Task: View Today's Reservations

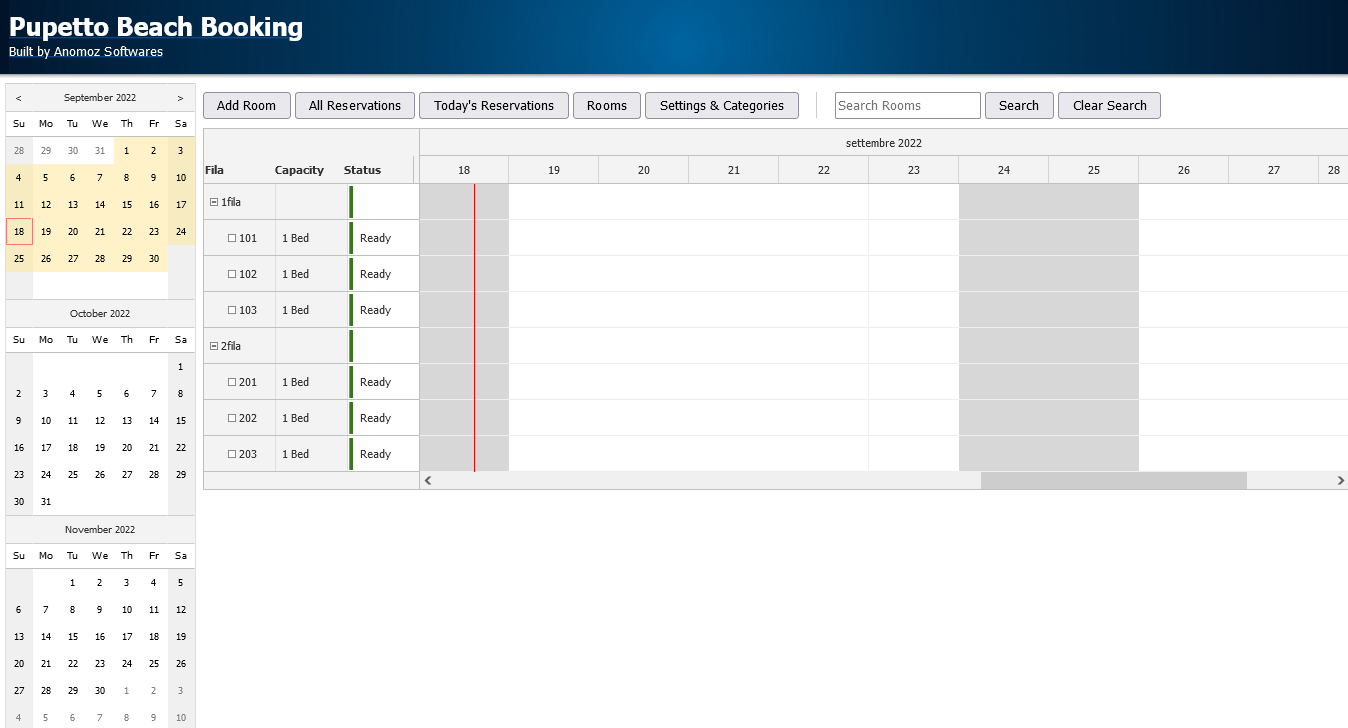Action: pyautogui.click(x=493, y=105)
